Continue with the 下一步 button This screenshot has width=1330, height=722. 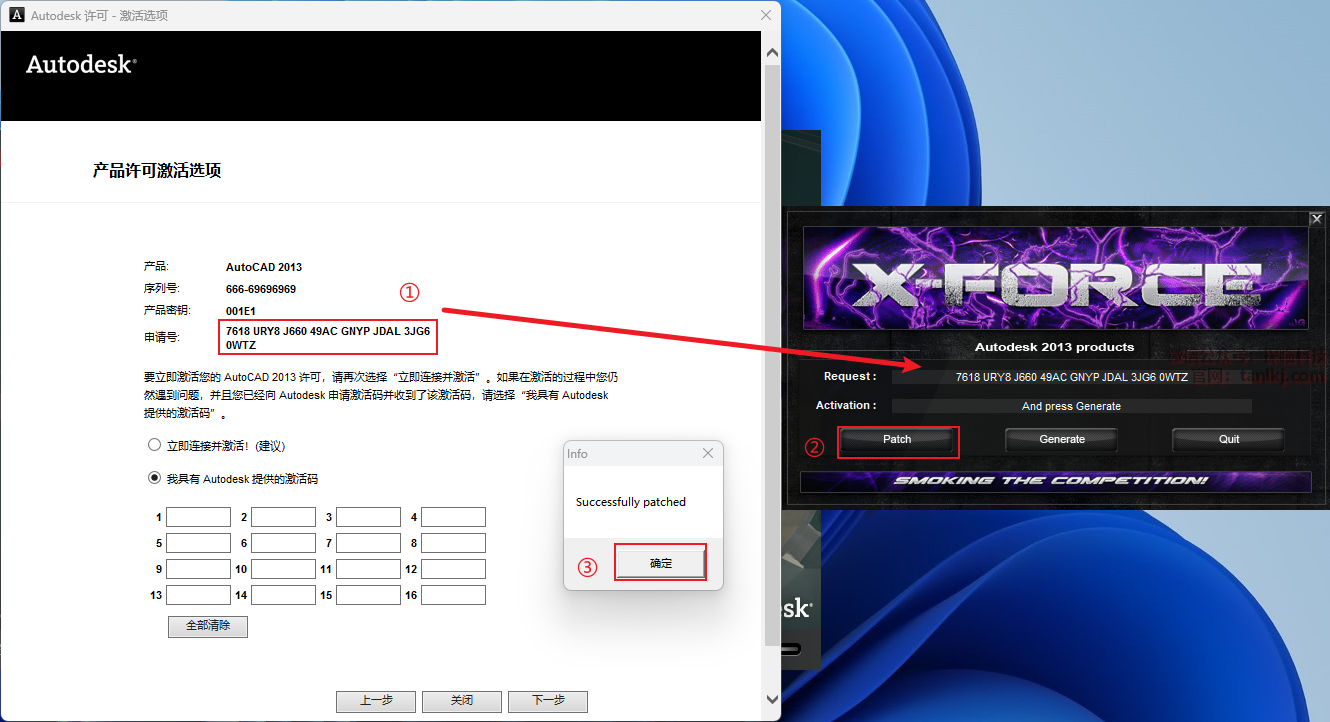click(x=548, y=701)
